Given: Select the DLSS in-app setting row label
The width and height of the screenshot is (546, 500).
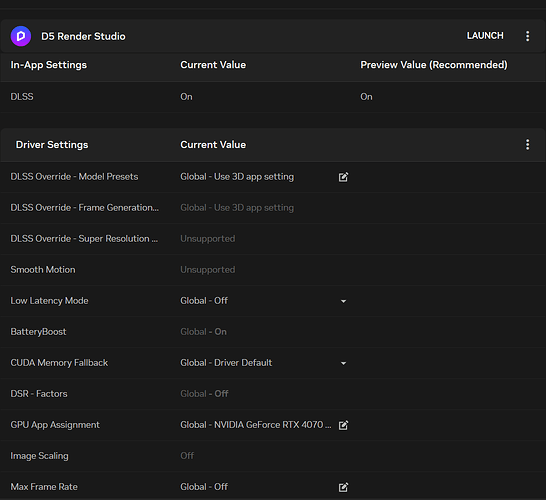Looking at the screenshot, I should point(22,96).
